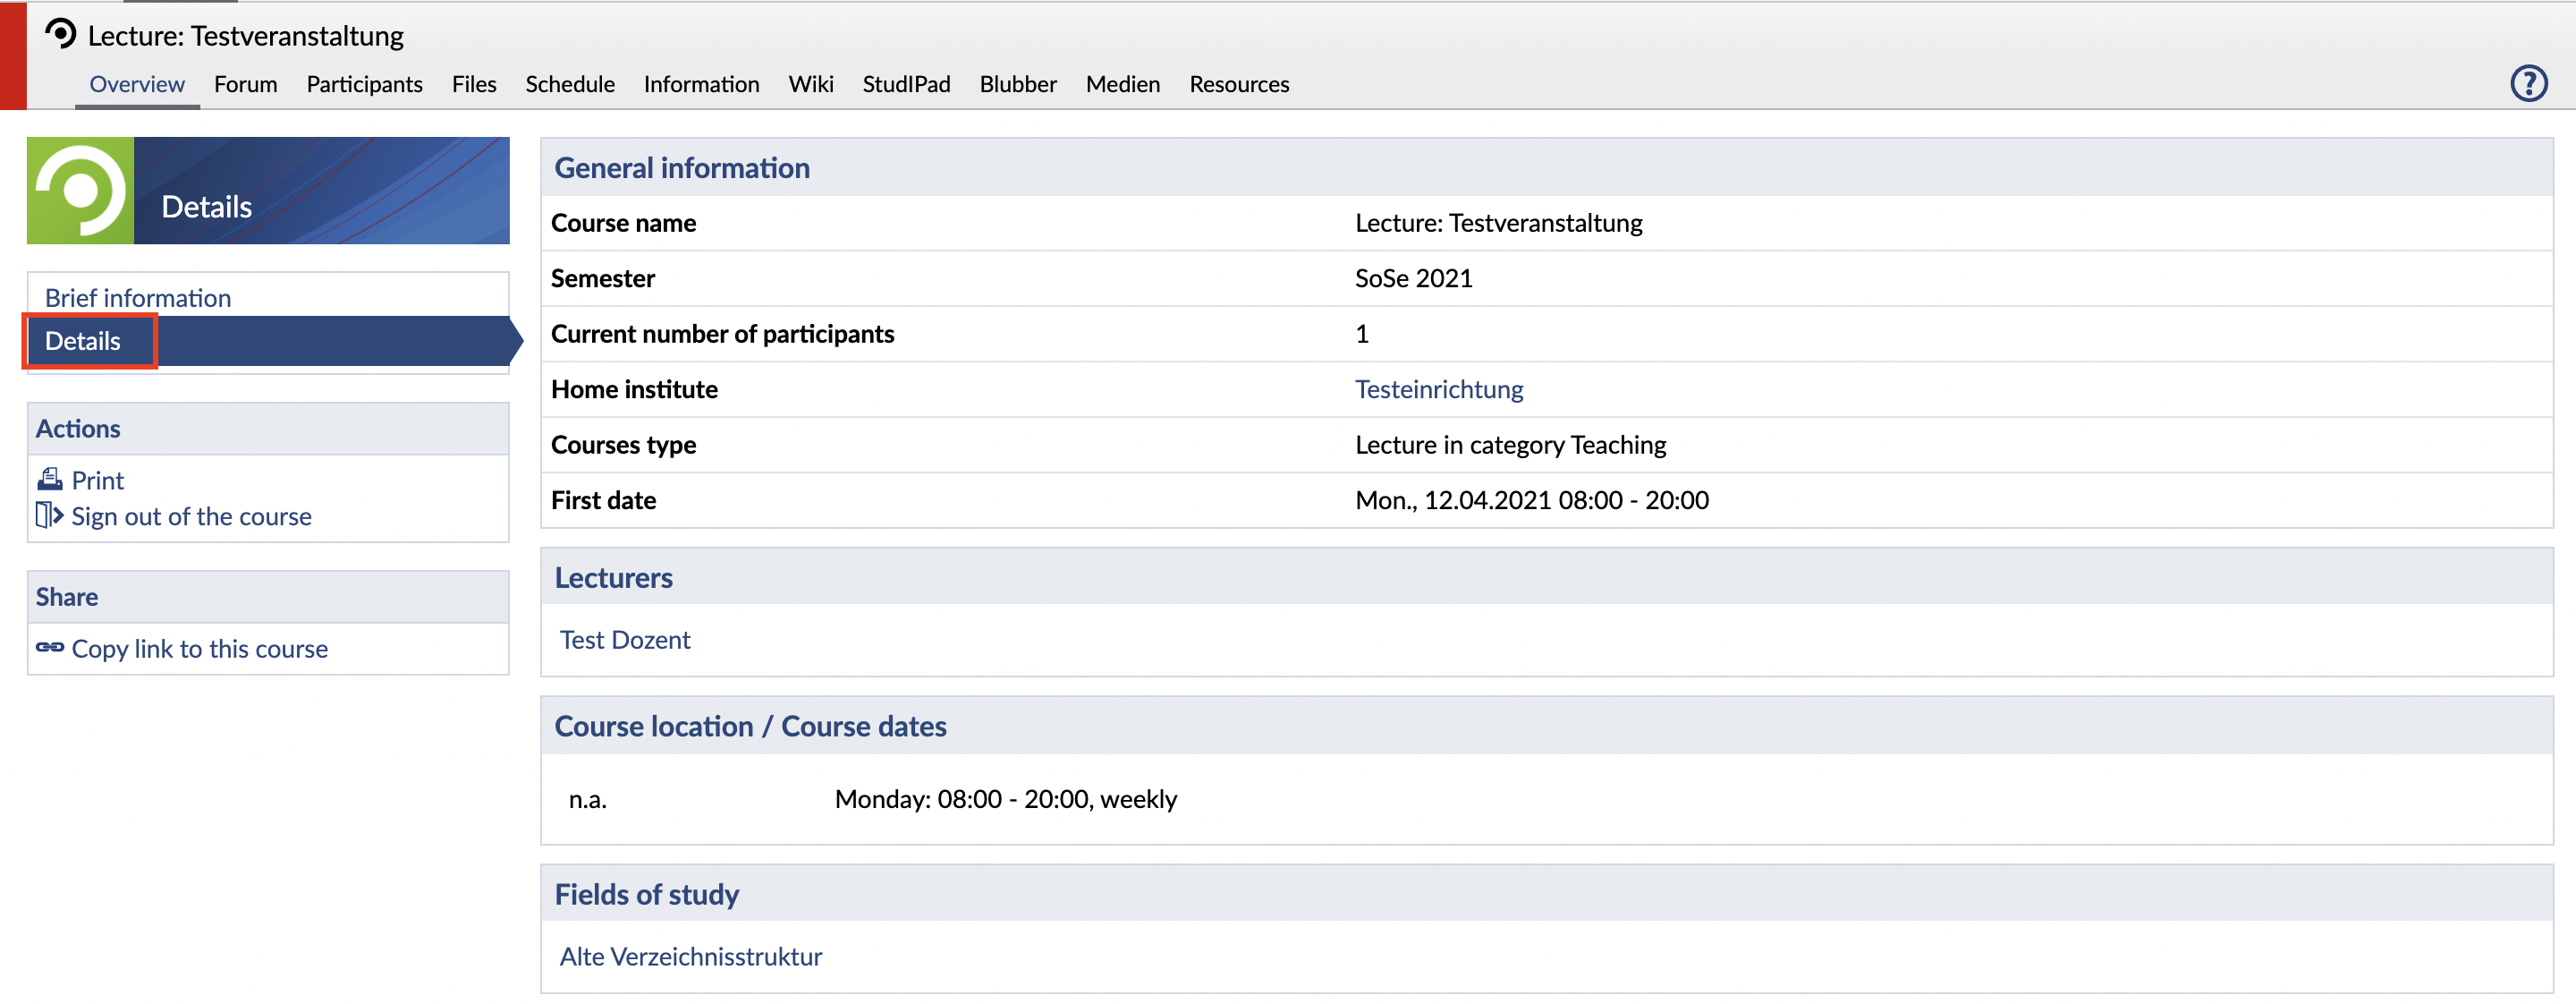This screenshot has width=2576, height=1004.
Task: Go to the Schedule tab
Action: click(570, 84)
